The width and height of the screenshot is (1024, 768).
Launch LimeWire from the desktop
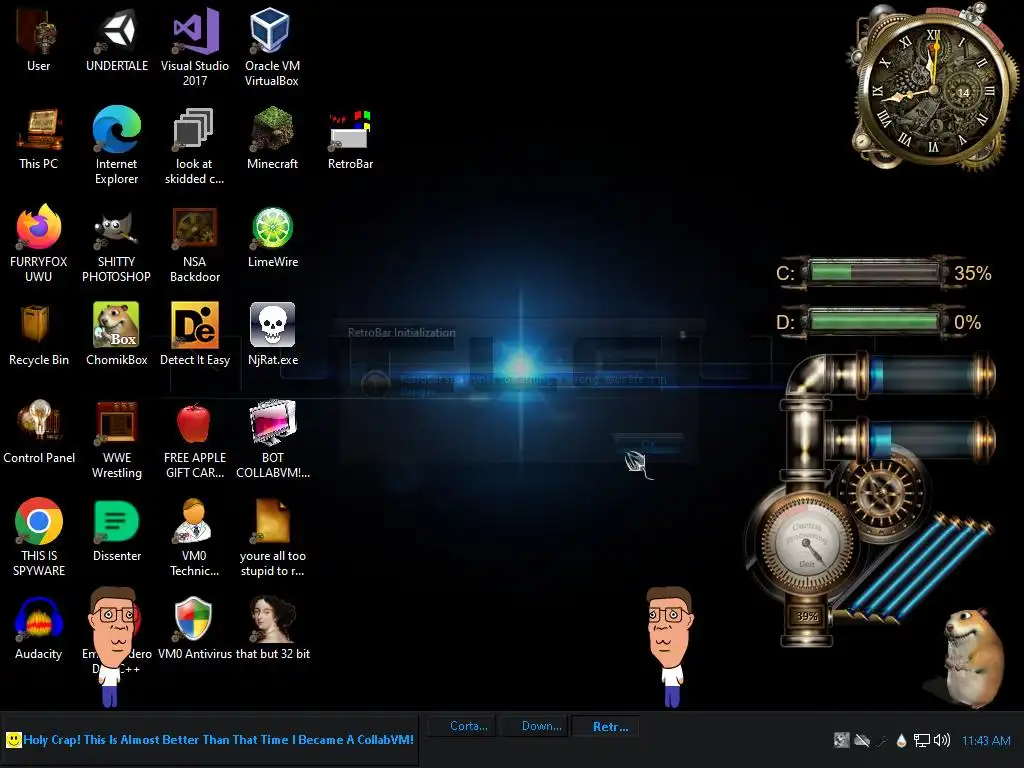(272, 236)
